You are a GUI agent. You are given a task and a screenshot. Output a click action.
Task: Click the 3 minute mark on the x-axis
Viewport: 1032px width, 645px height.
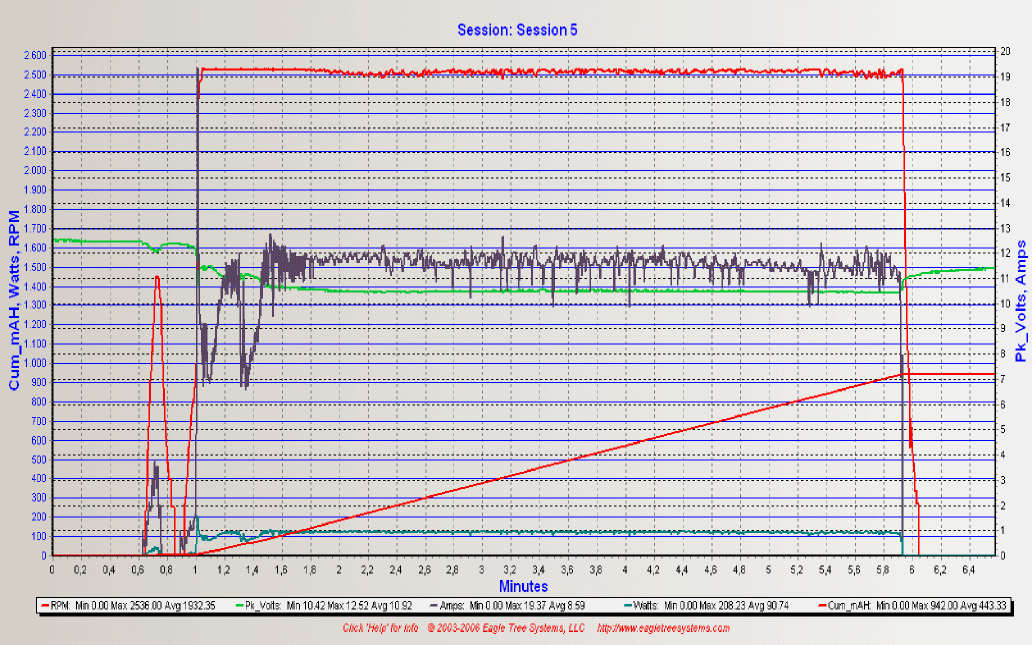pos(482,568)
